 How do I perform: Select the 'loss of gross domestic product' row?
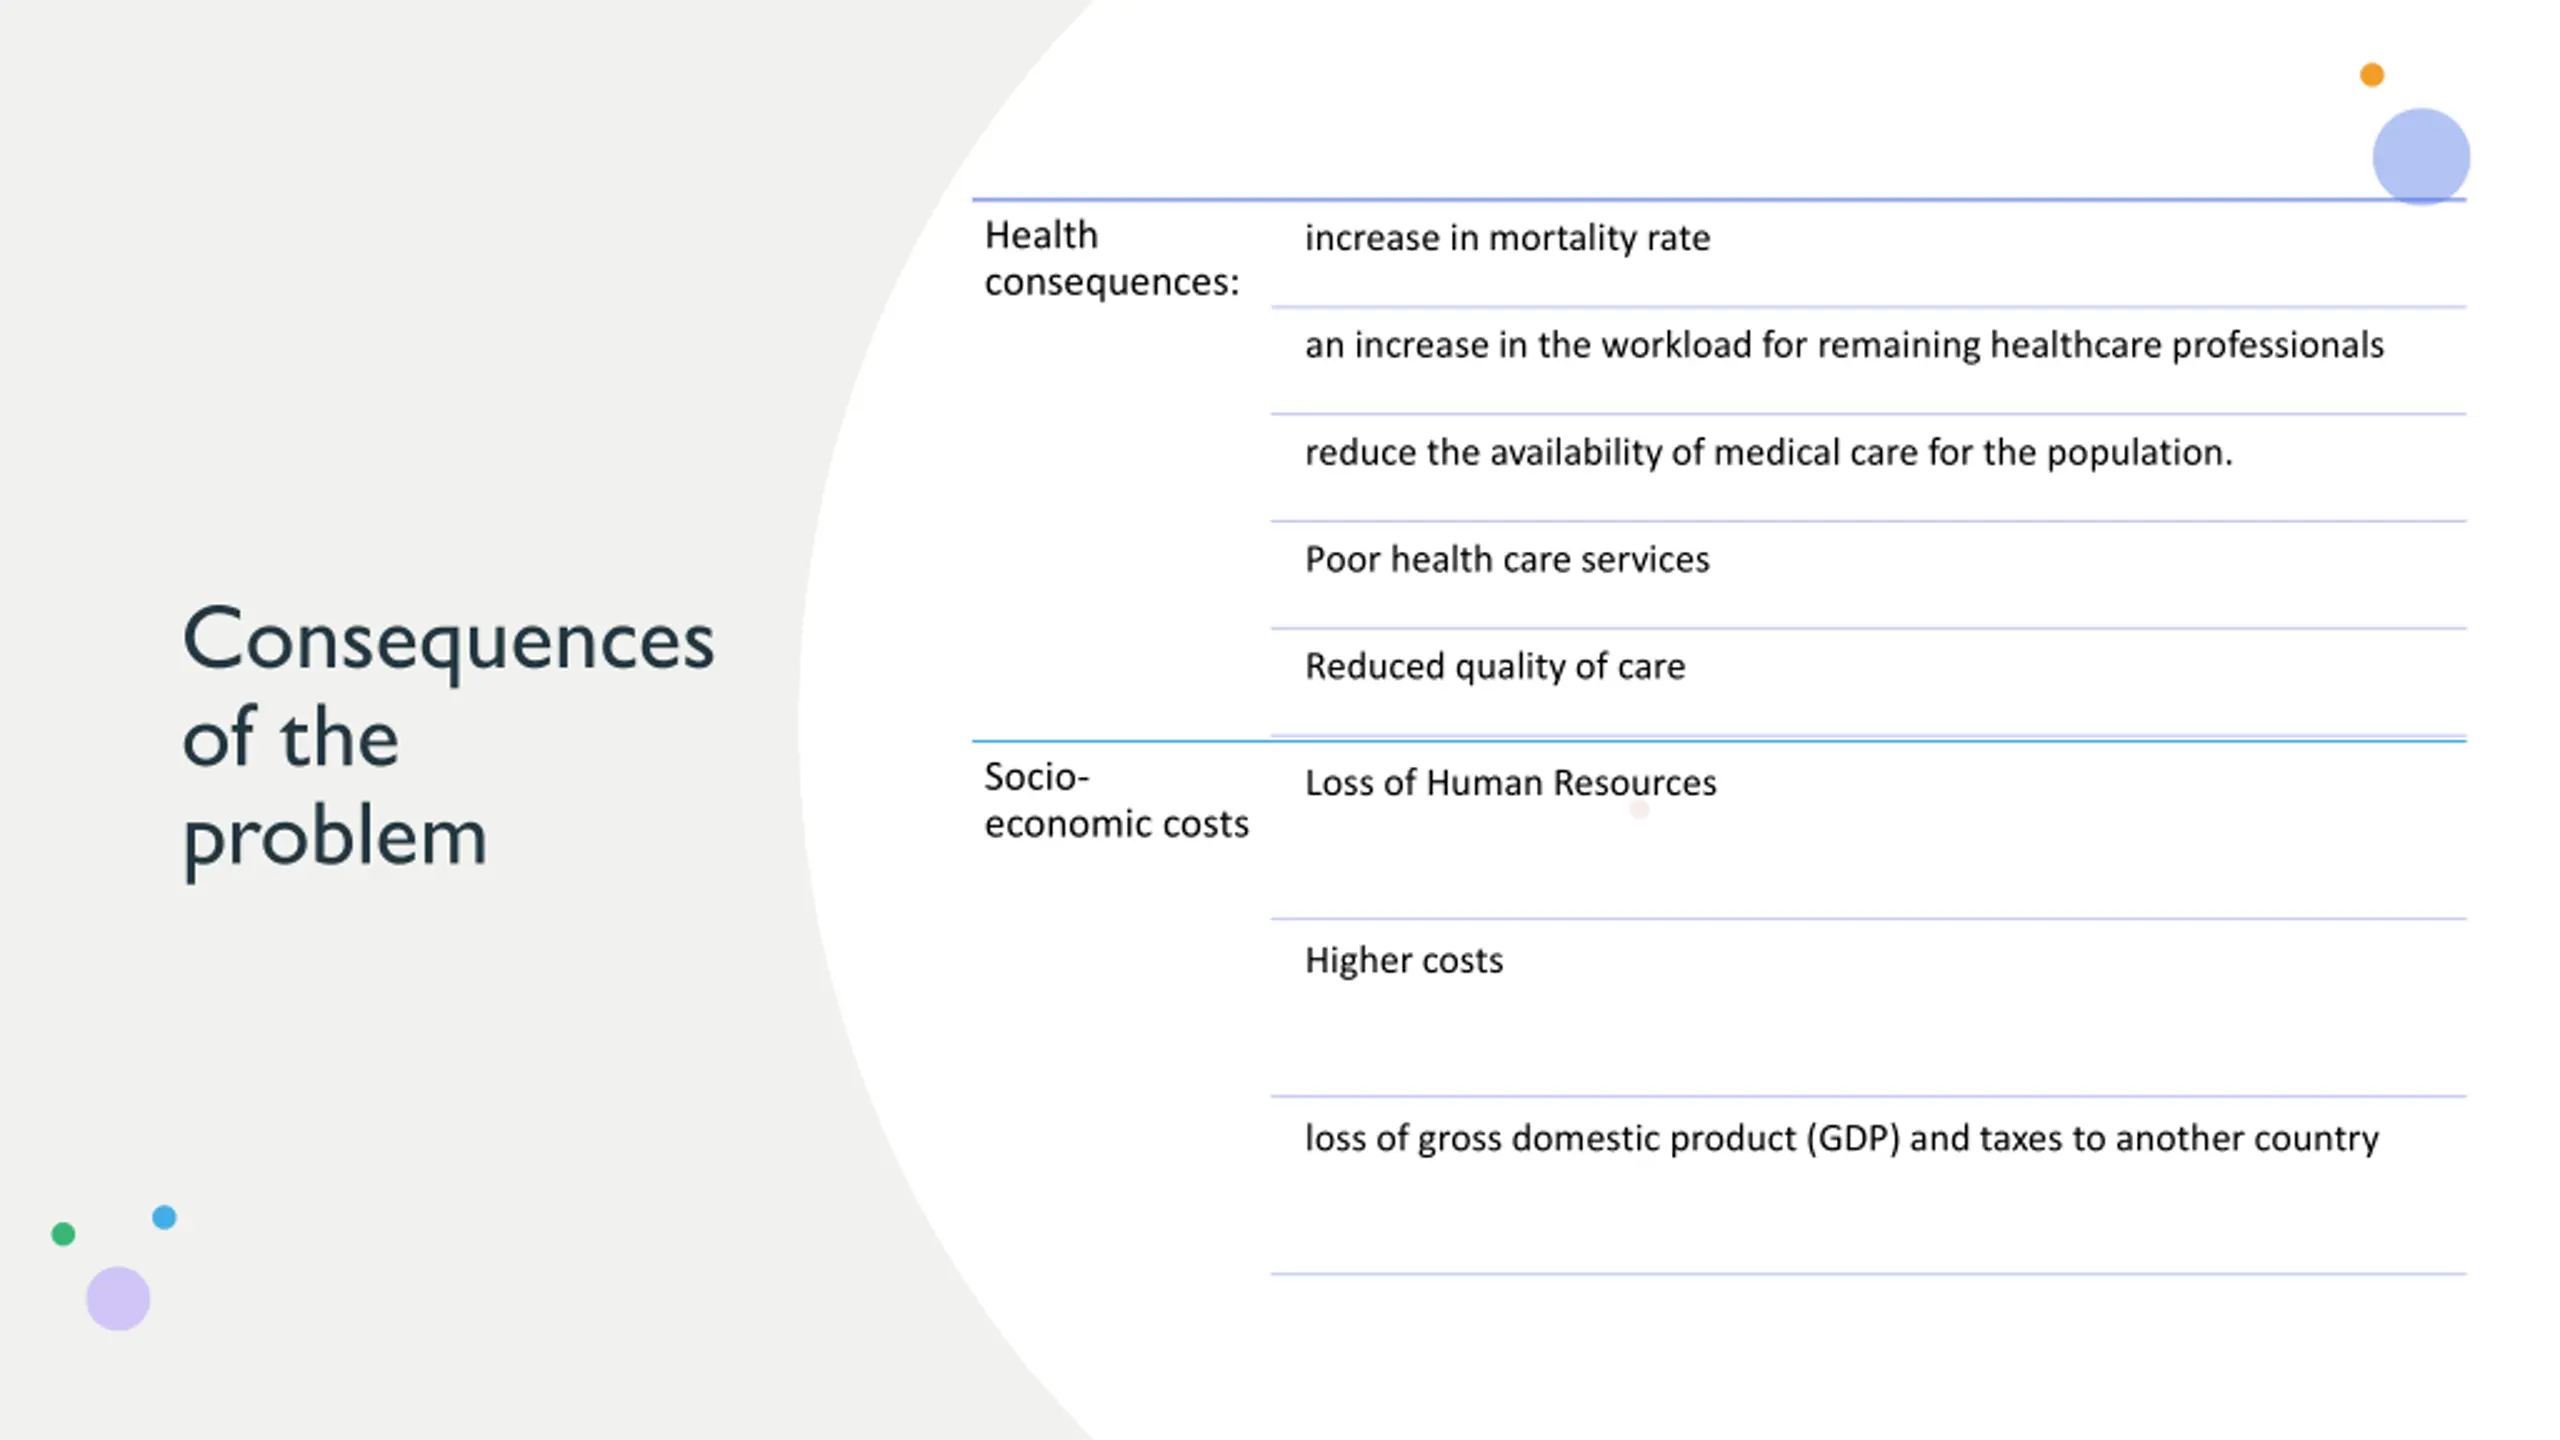[x=1868, y=1184]
